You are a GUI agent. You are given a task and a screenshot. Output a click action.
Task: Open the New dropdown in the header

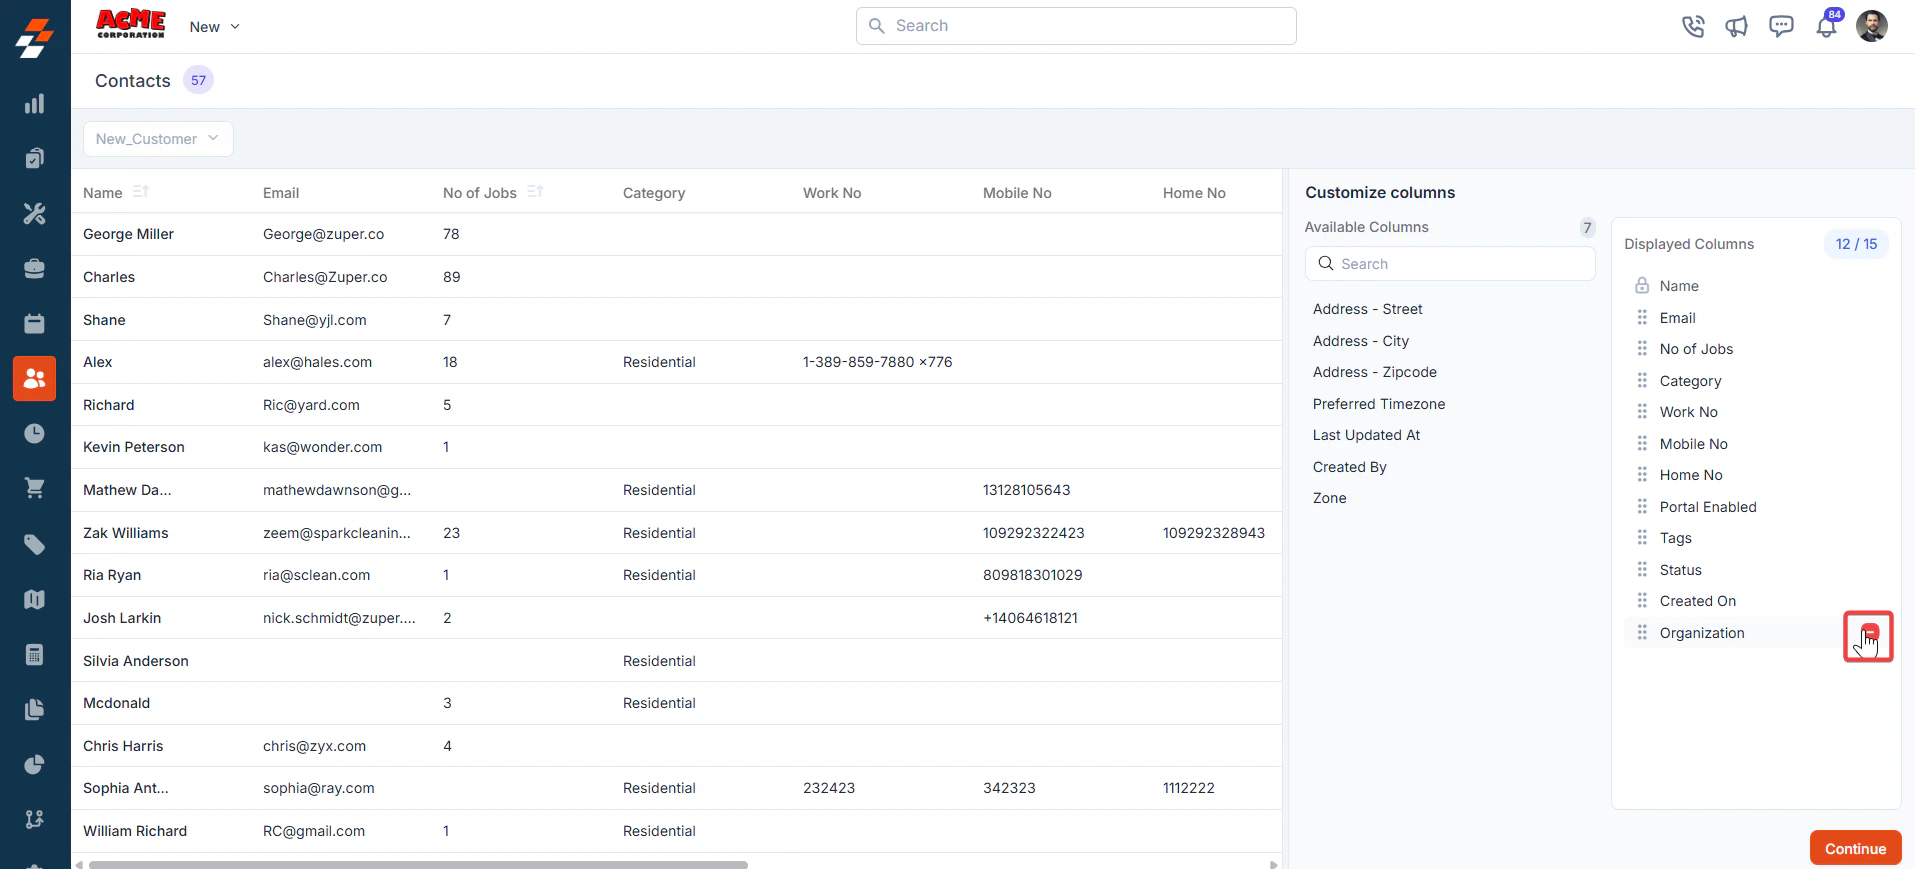pos(215,27)
